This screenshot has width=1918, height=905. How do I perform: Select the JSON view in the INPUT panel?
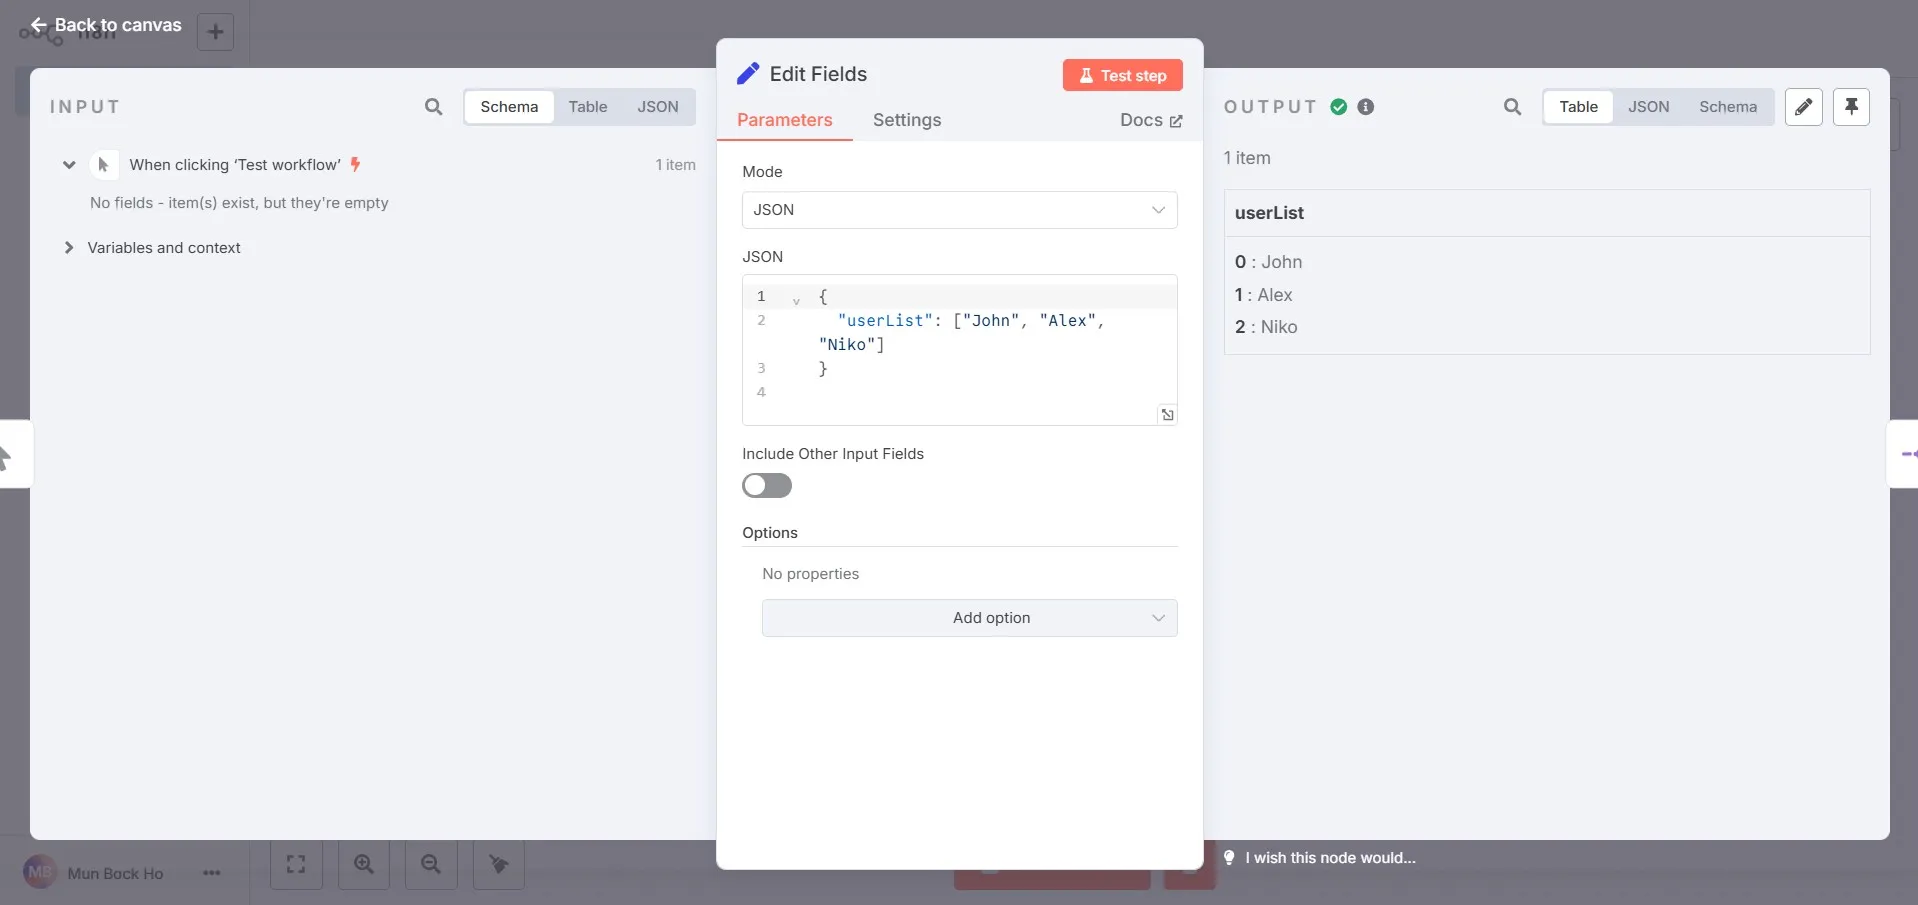[x=658, y=107]
